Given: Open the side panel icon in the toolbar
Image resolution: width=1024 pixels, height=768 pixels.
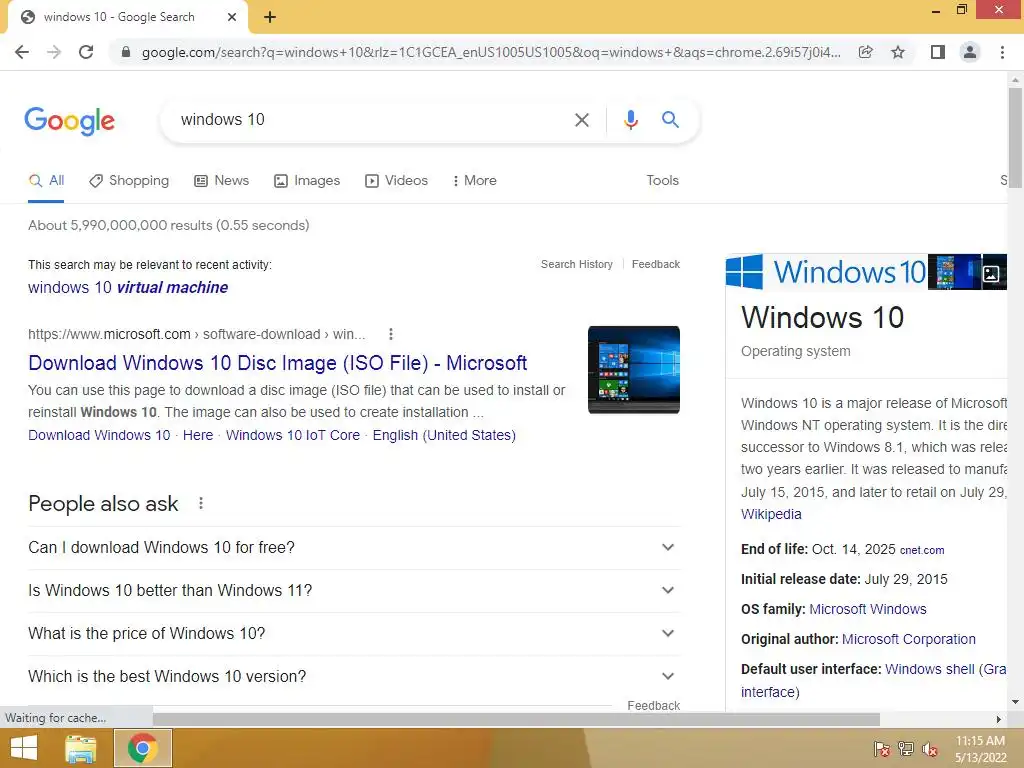Looking at the screenshot, I should pyautogui.click(x=938, y=52).
